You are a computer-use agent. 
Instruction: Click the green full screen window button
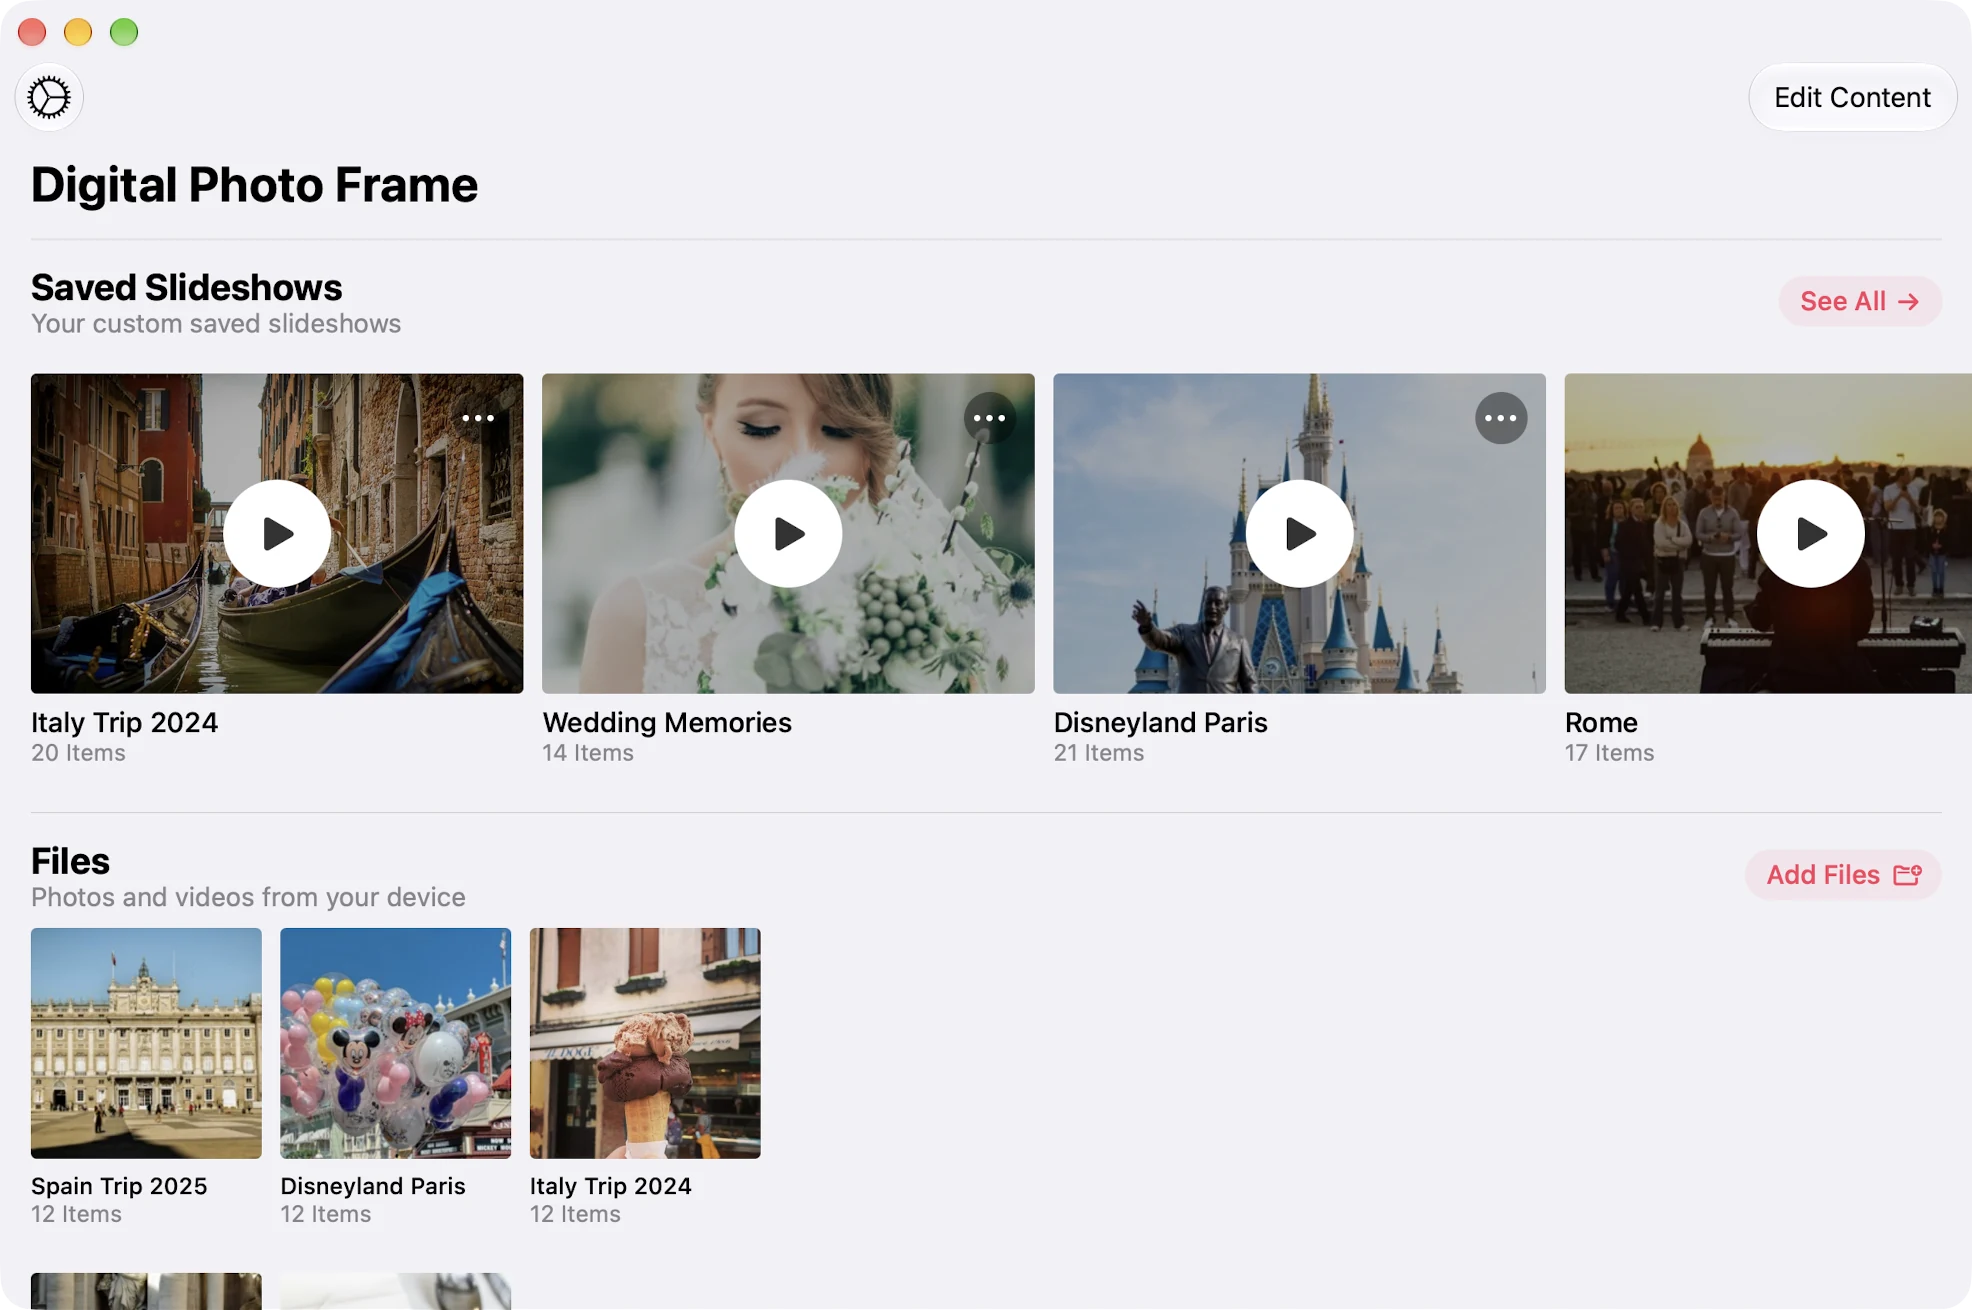pyautogui.click(x=124, y=32)
